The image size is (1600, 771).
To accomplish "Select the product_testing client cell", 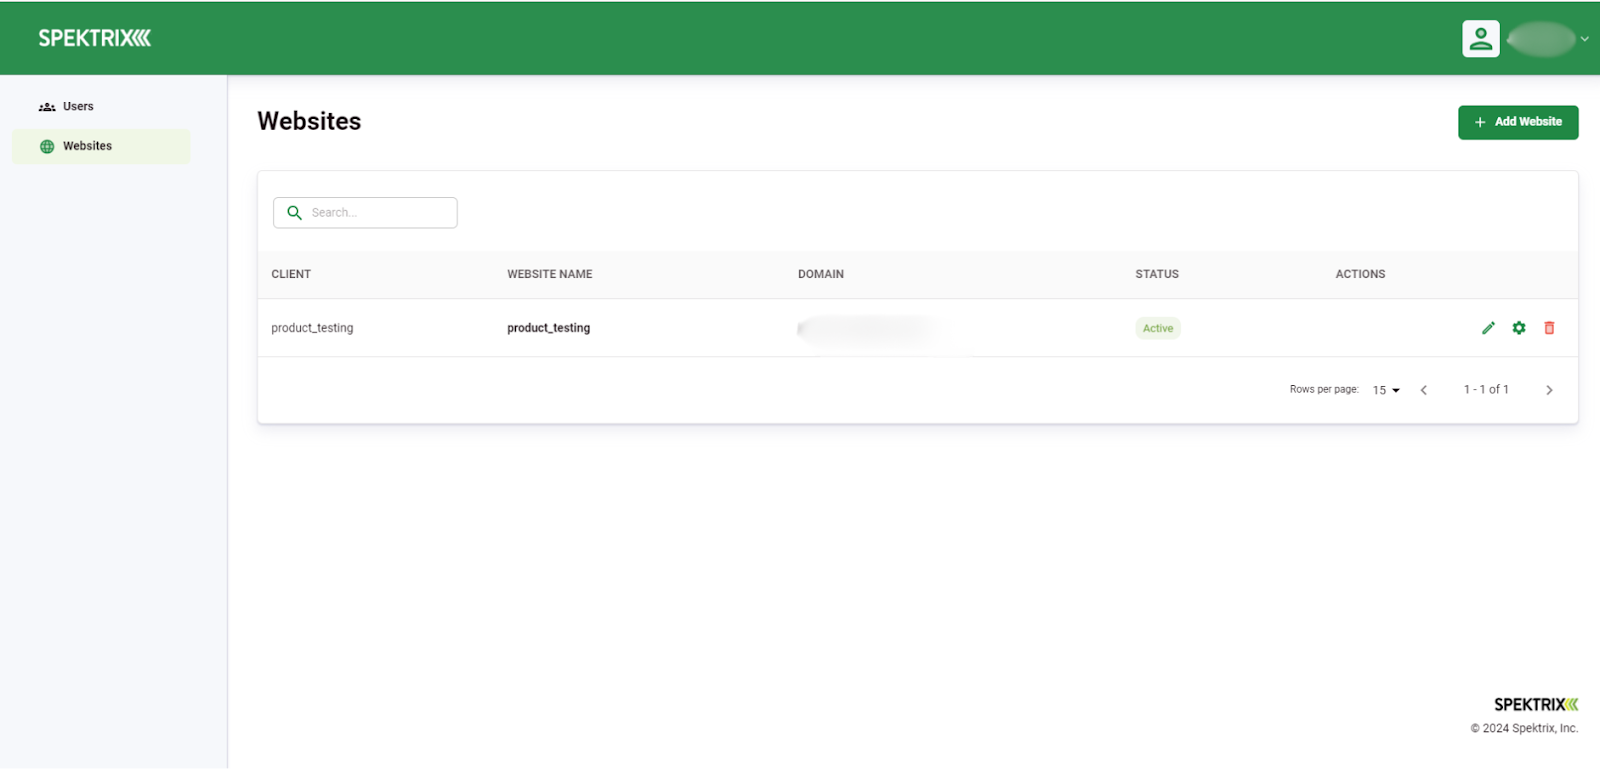I will [312, 328].
